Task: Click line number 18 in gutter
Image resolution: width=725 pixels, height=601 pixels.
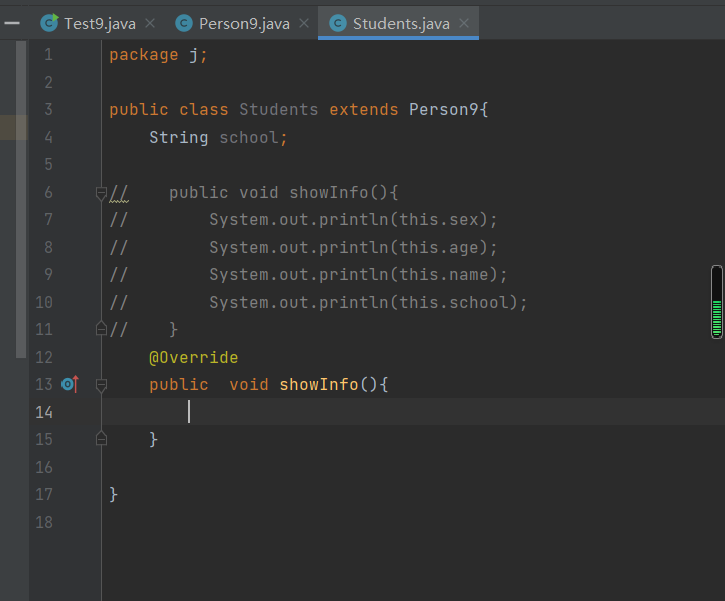Action: [x=44, y=522]
